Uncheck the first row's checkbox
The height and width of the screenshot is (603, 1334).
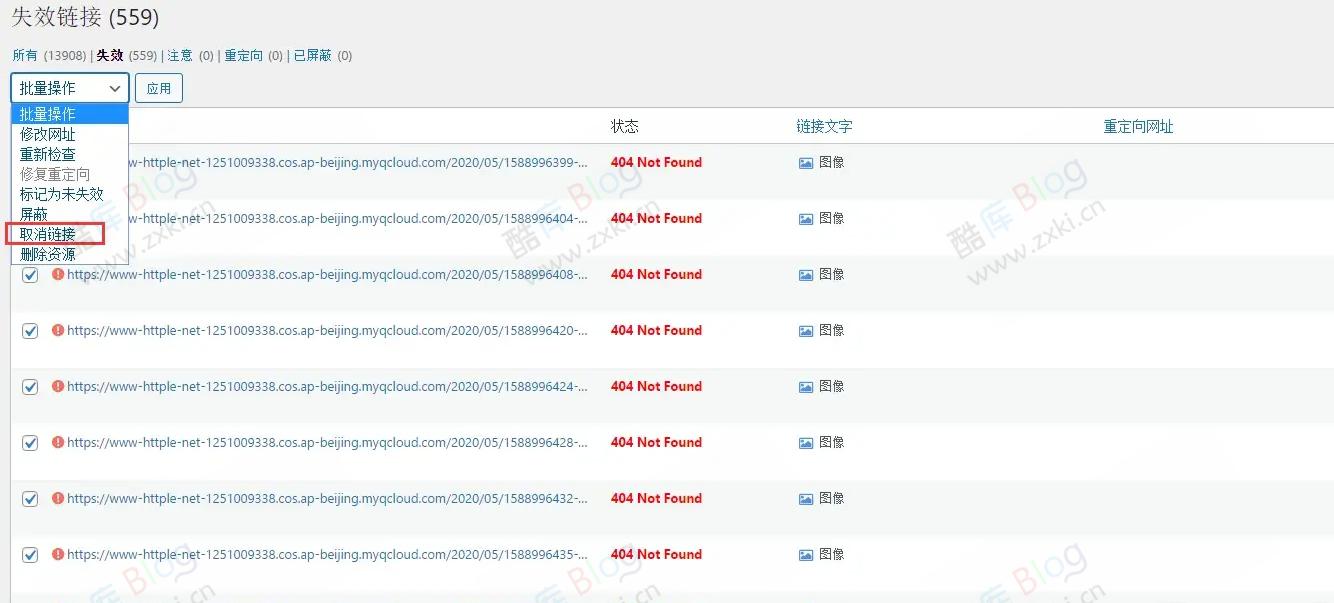(x=30, y=275)
